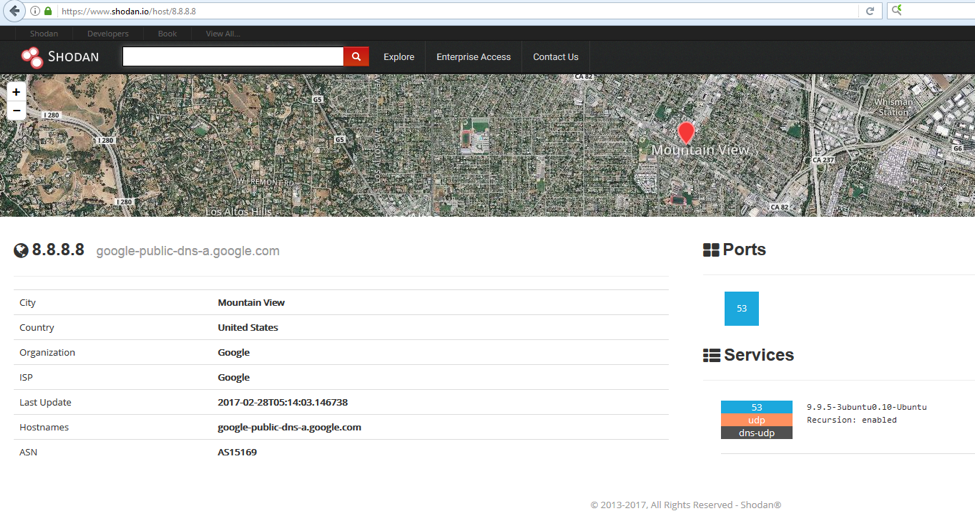
Task: Click the ISP value Google
Action: pos(233,377)
